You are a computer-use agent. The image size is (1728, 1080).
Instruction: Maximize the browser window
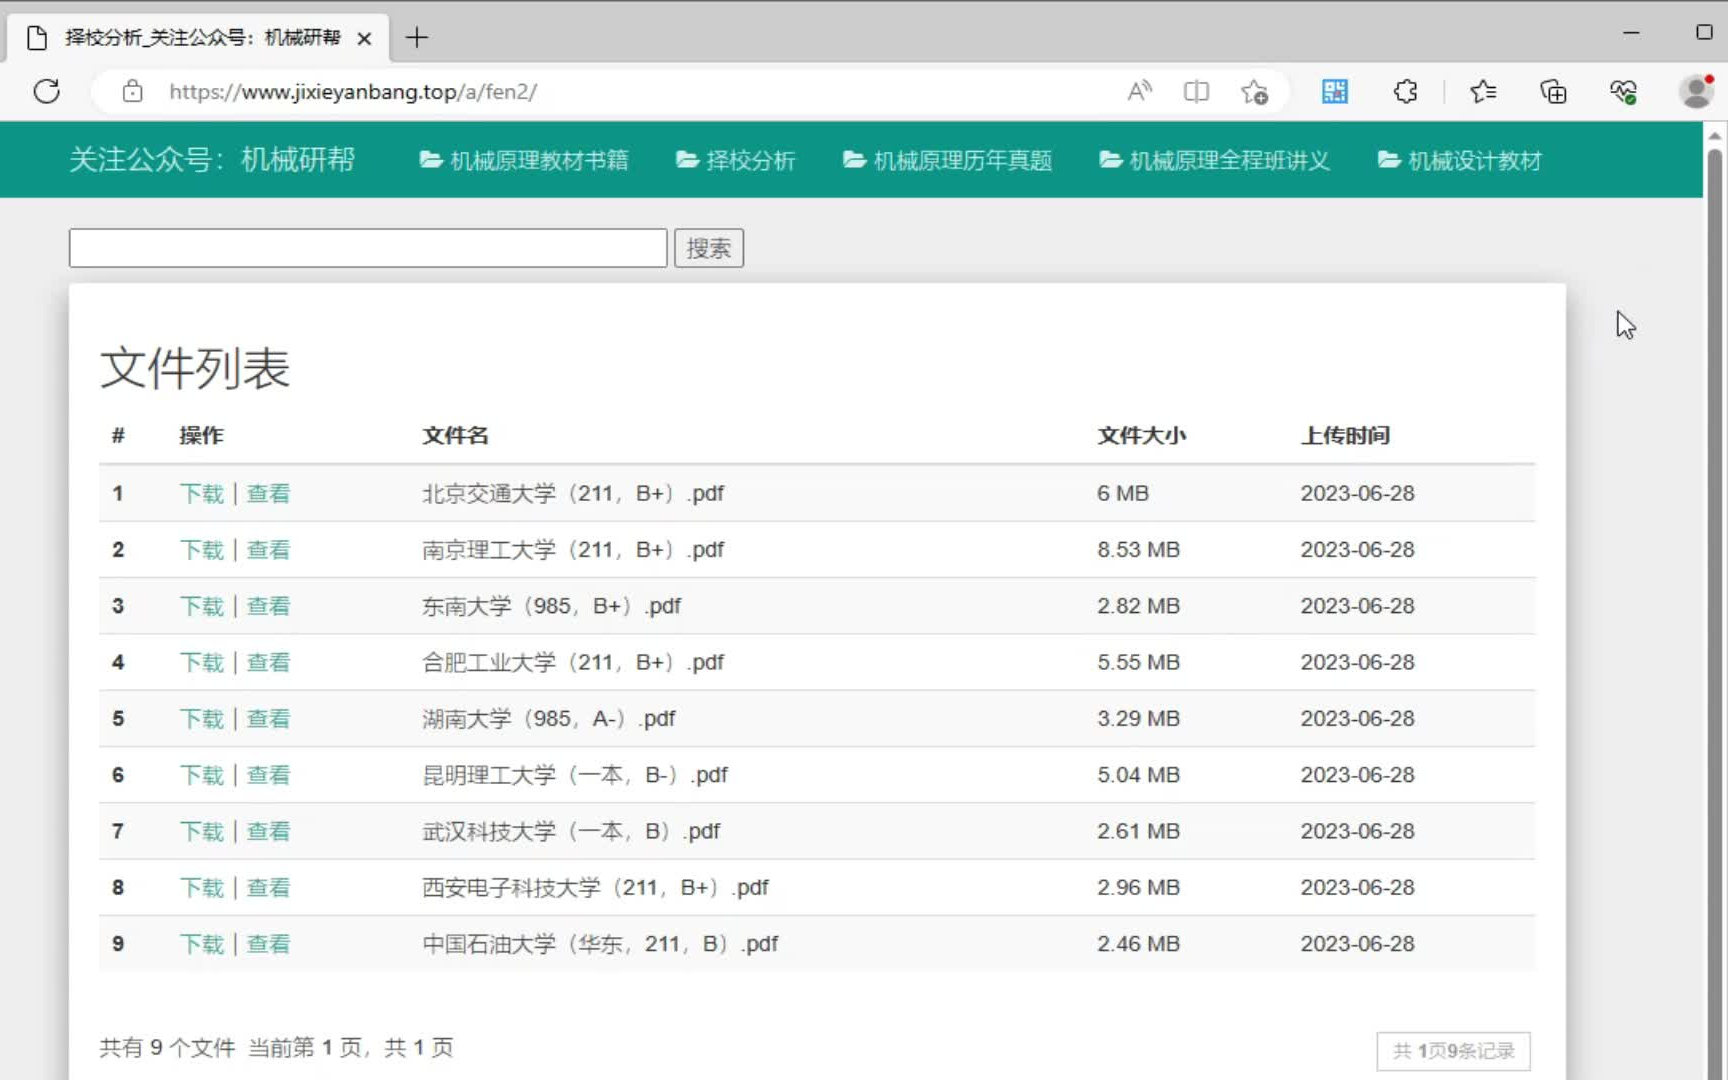(x=1704, y=33)
